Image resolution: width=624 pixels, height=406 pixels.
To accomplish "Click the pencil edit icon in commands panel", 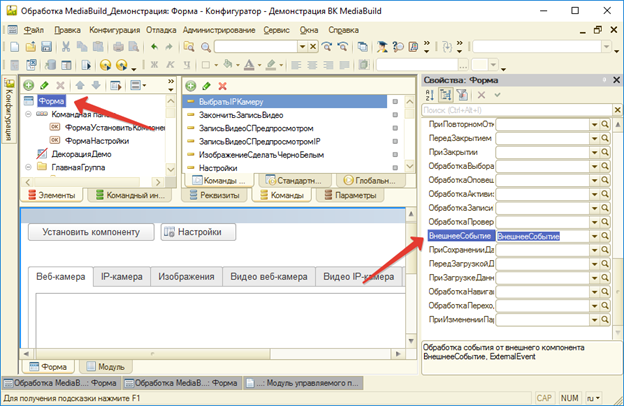I will click(x=205, y=87).
